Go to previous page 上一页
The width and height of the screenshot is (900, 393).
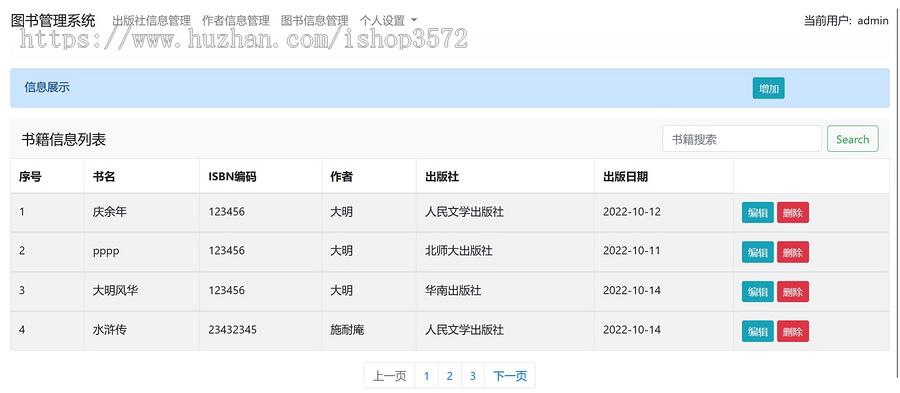[x=390, y=376]
